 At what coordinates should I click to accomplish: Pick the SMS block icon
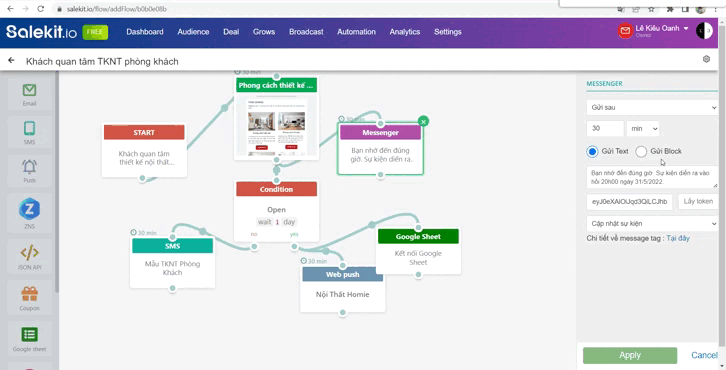tap(29, 128)
